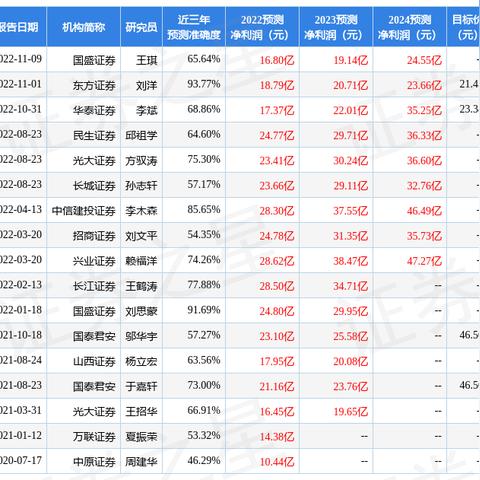Click 2022 profit value 28.62亿
This screenshot has height=480, width=480.
coord(277,261)
